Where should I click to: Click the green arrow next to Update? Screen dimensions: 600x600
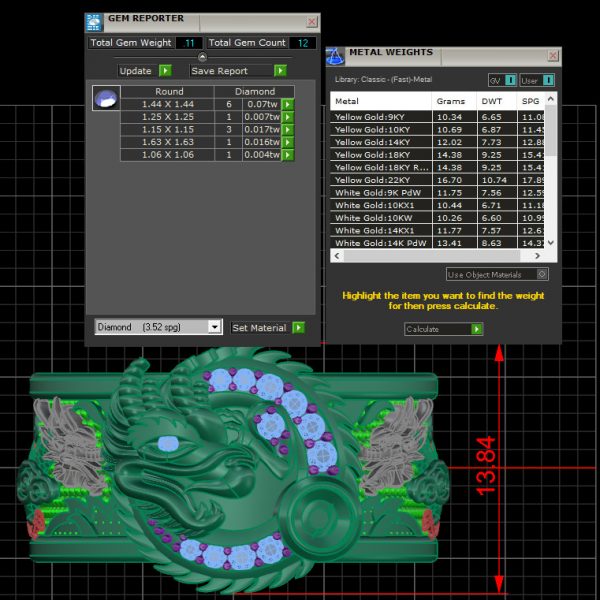click(x=165, y=71)
